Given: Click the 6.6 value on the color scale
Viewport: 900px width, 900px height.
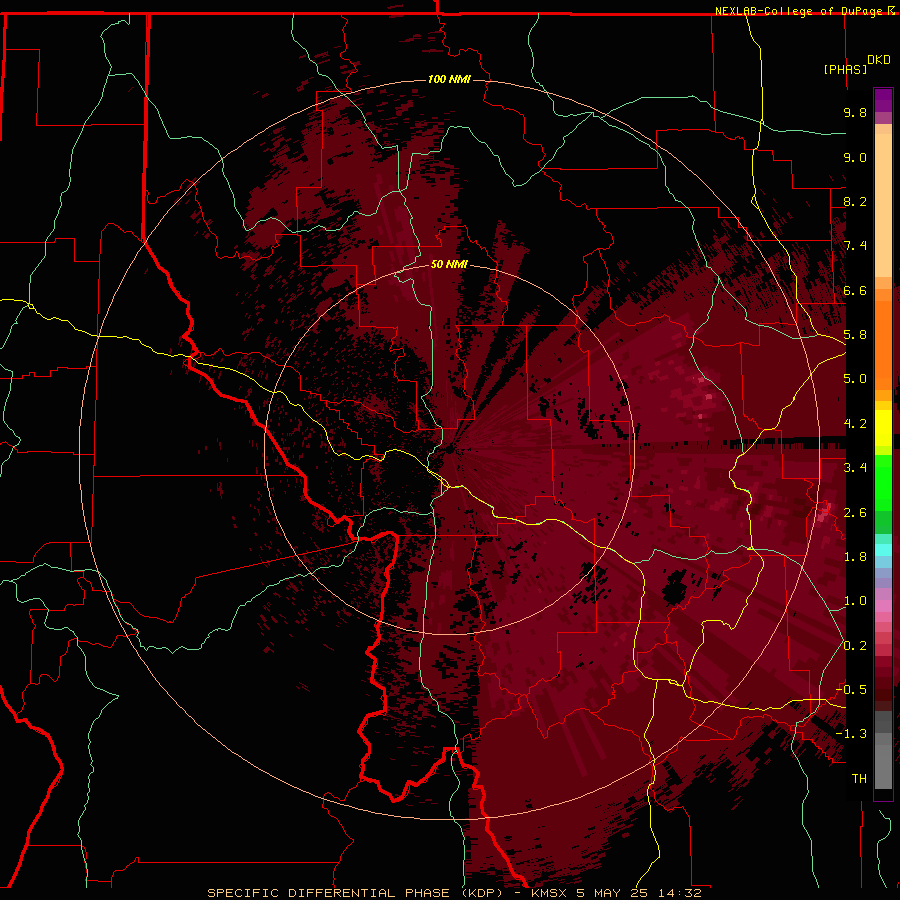Looking at the screenshot, I should (855, 290).
